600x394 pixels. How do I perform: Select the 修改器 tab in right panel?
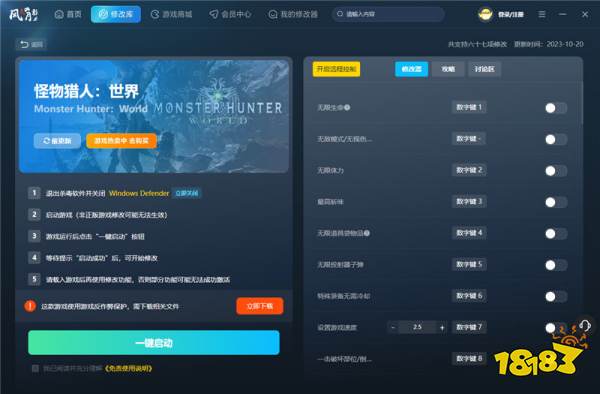(411, 69)
